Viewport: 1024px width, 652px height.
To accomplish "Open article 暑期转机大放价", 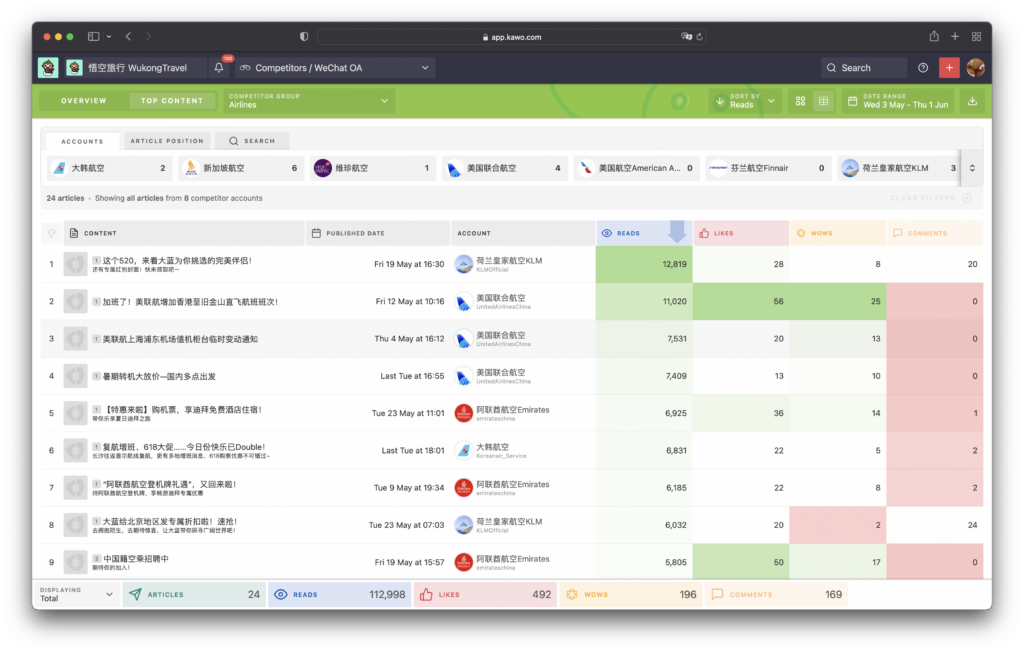I will click(159, 376).
